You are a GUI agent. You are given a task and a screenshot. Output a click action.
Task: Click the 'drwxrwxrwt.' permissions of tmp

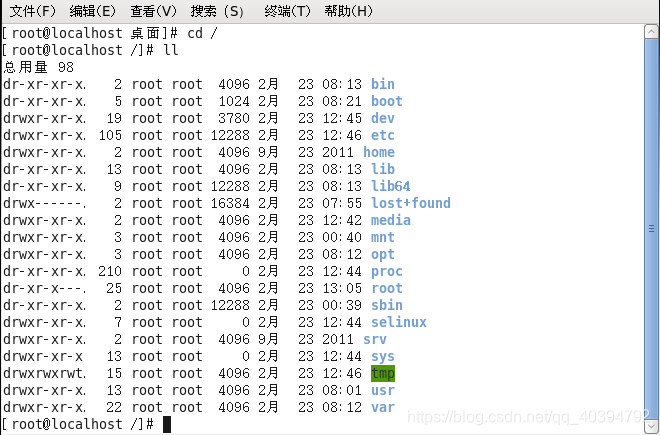45,373
